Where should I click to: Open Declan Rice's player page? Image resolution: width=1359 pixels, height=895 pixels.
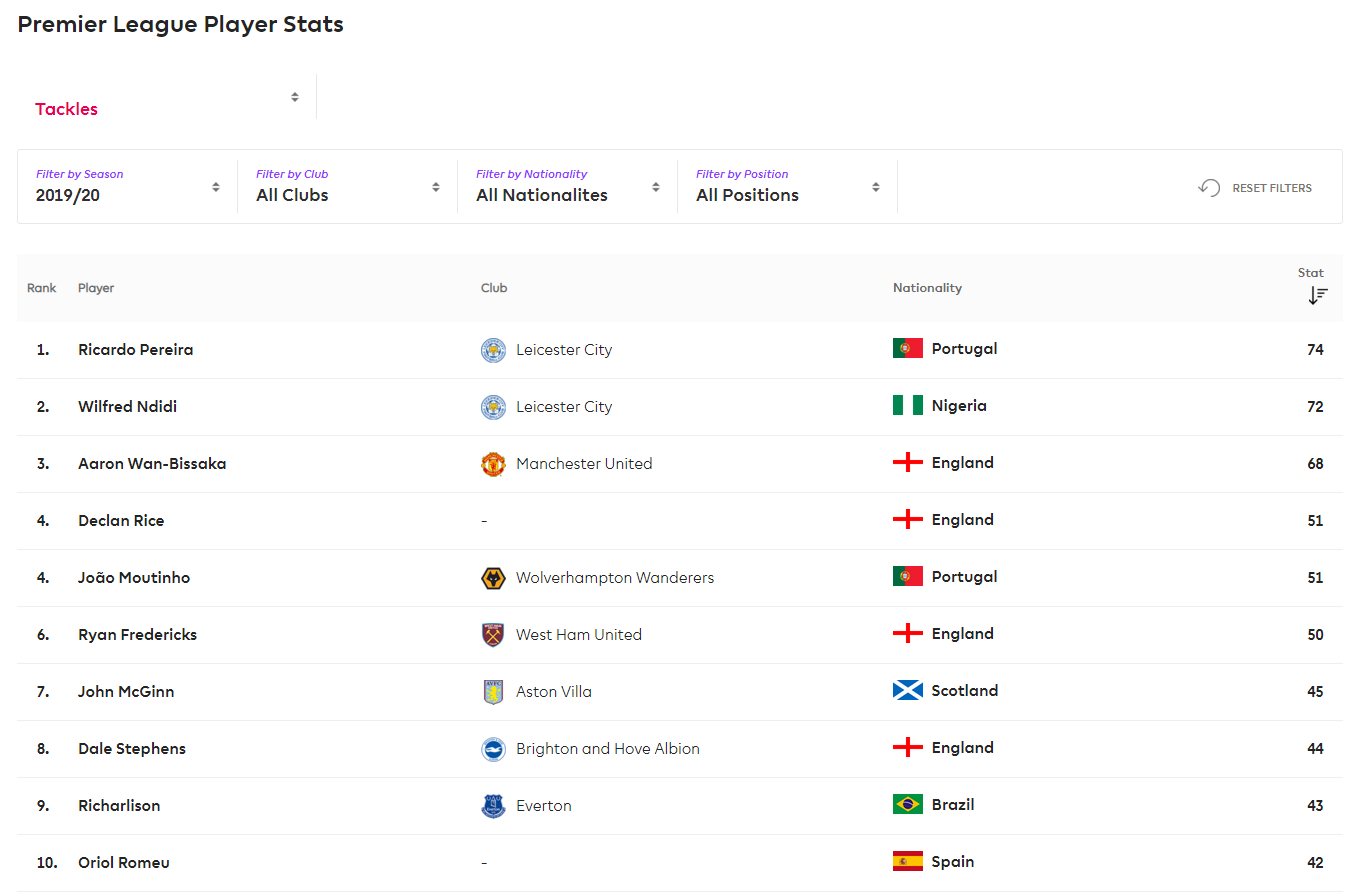pyautogui.click(x=121, y=521)
